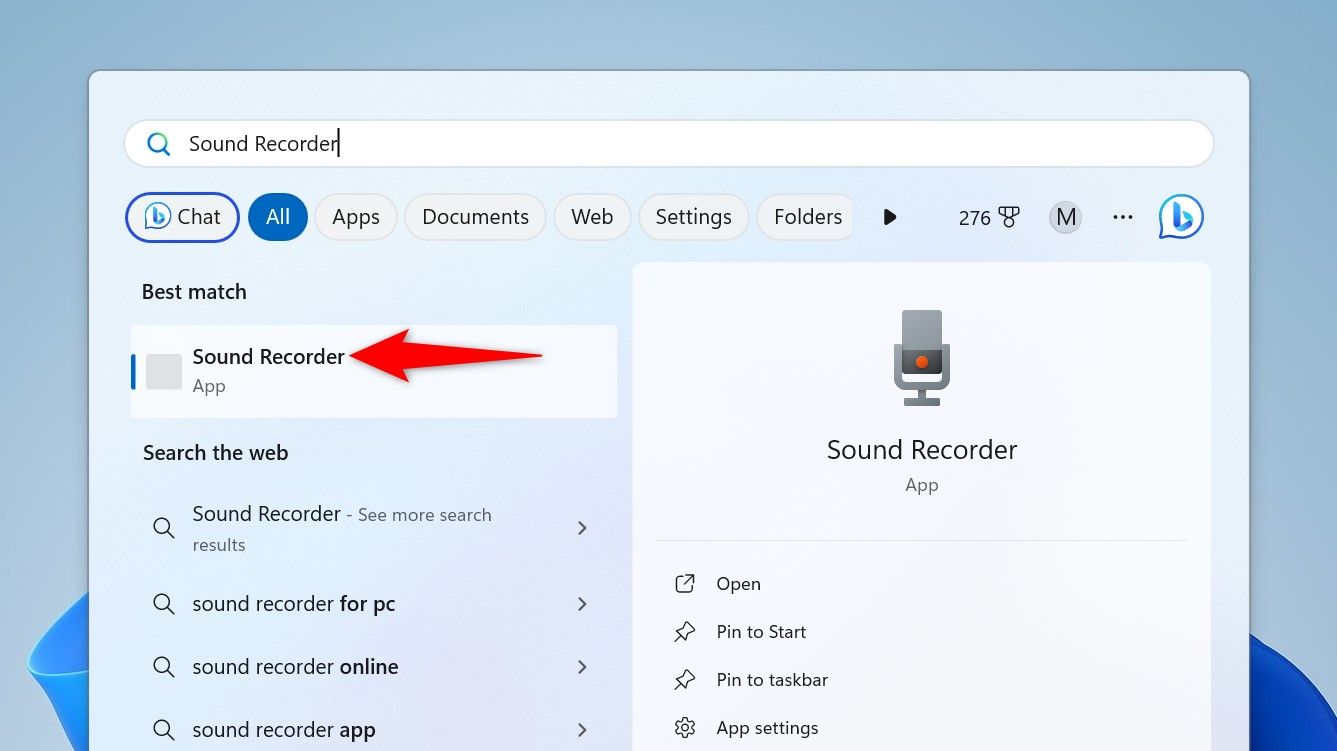Open the Settings search filter
The height and width of the screenshot is (751, 1337).
[693, 216]
